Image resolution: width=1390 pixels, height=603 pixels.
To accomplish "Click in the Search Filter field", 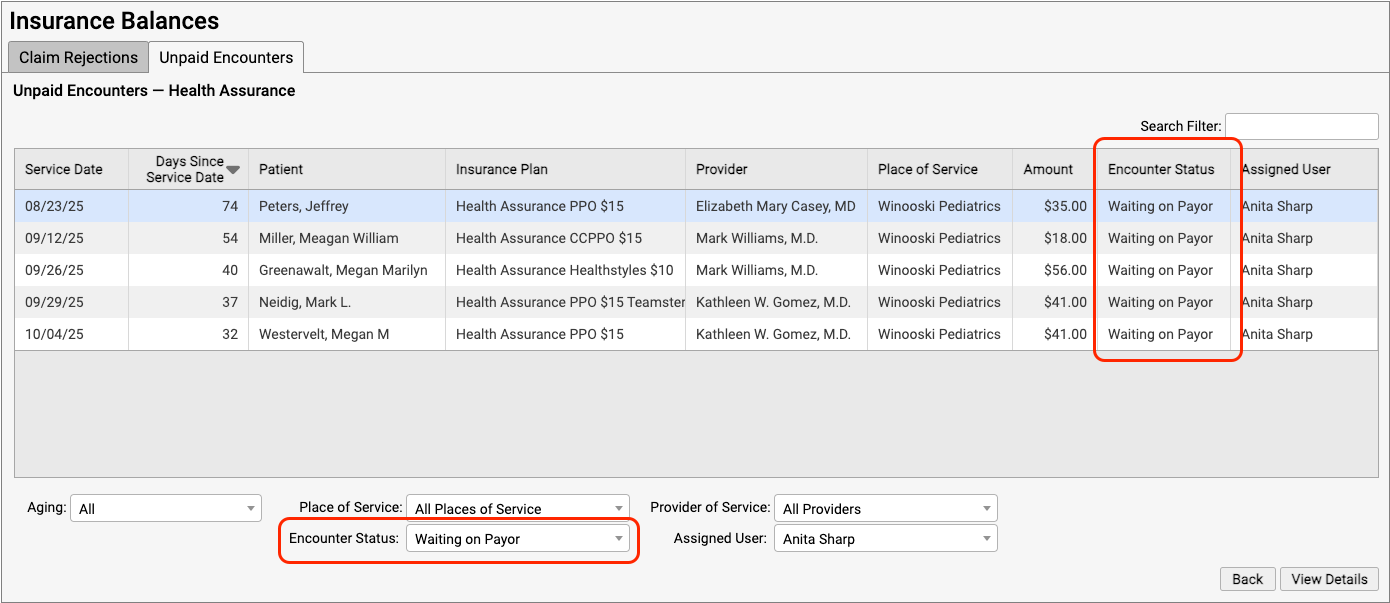I will 1301,126.
